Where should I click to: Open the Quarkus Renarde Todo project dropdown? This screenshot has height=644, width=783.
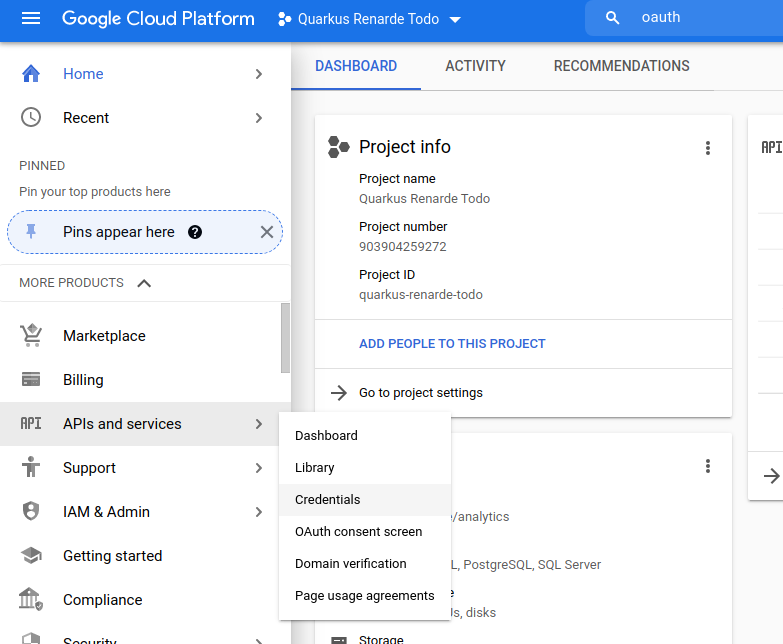pos(369,19)
